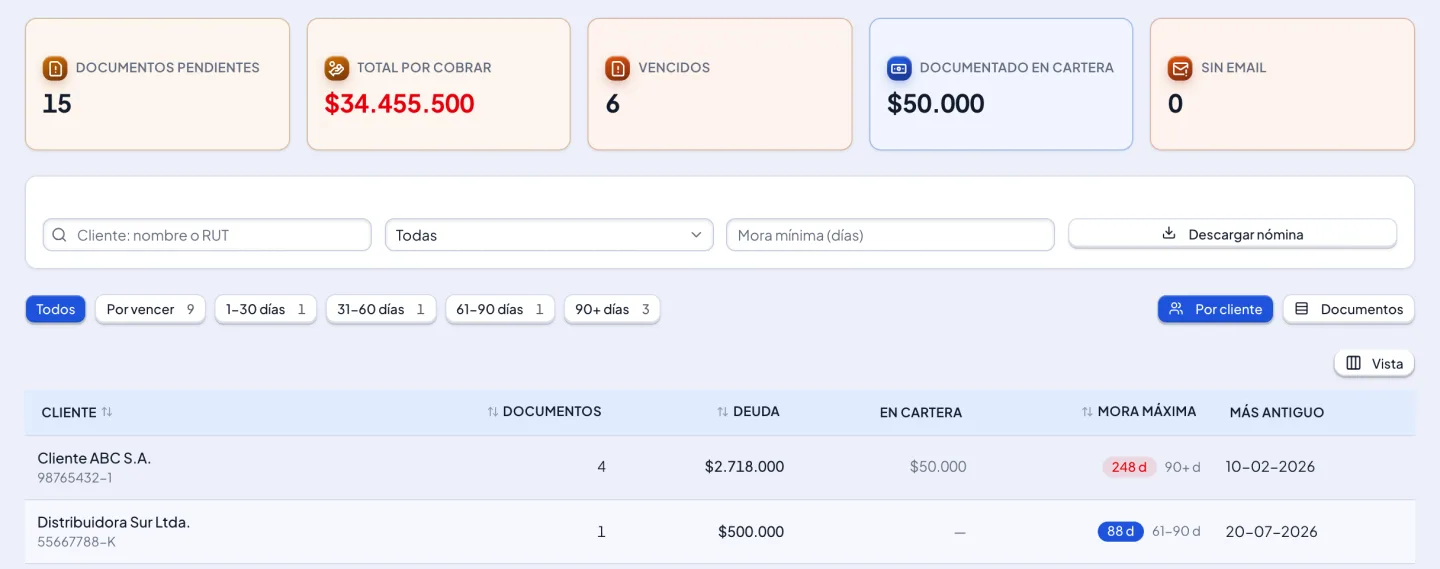The width and height of the screenshot is (1440, 569).
Task: Open the Cliente ABC S.A. row
Action: [x=720, y=467]
